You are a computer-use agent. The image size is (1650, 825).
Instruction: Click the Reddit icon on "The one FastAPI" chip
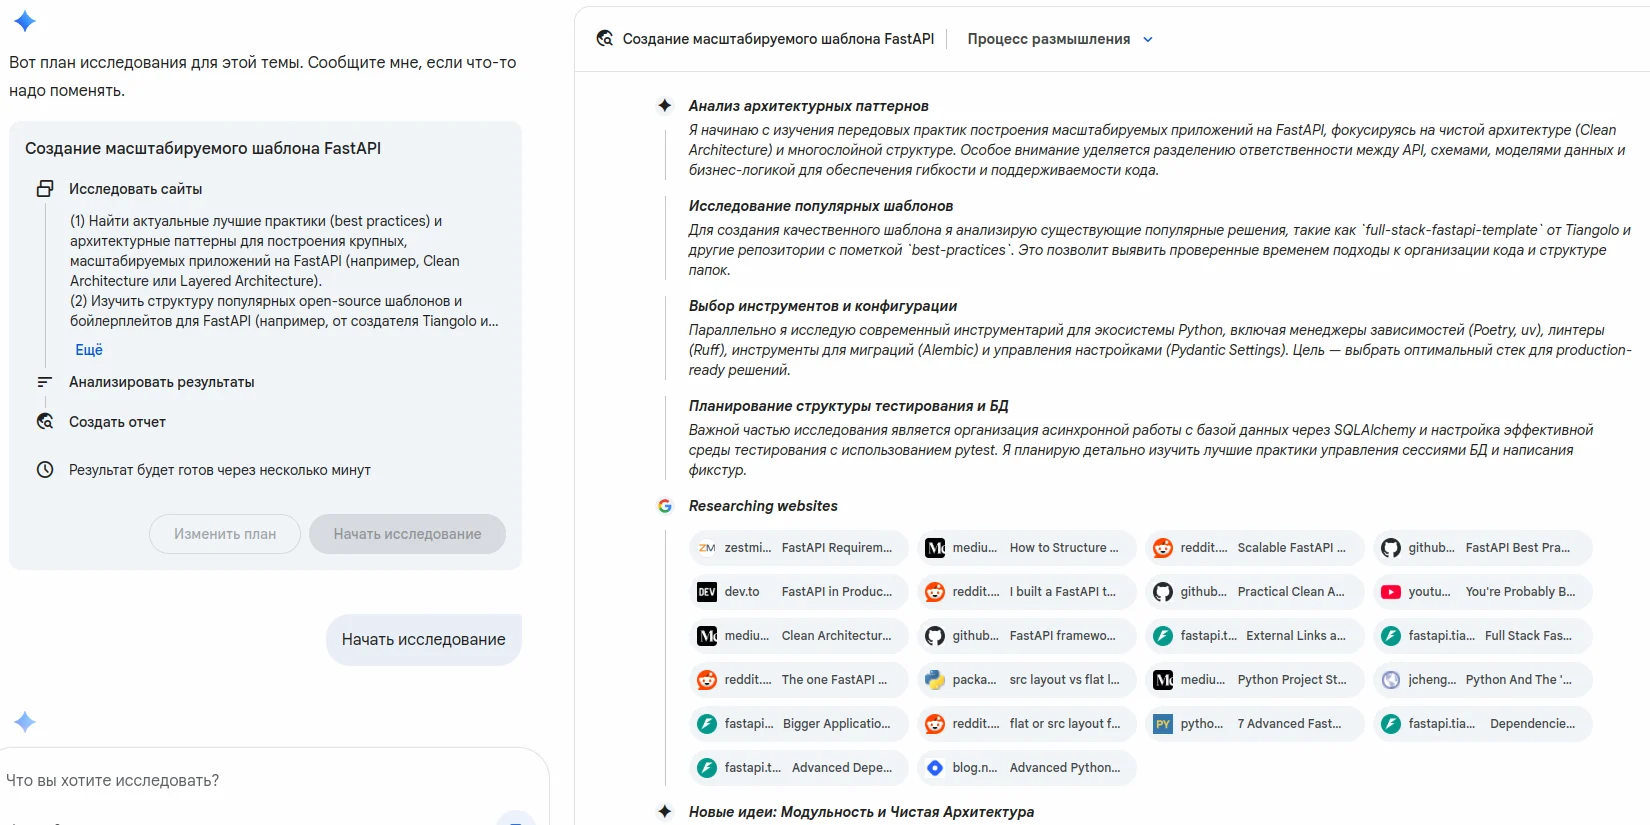[707, 679]
